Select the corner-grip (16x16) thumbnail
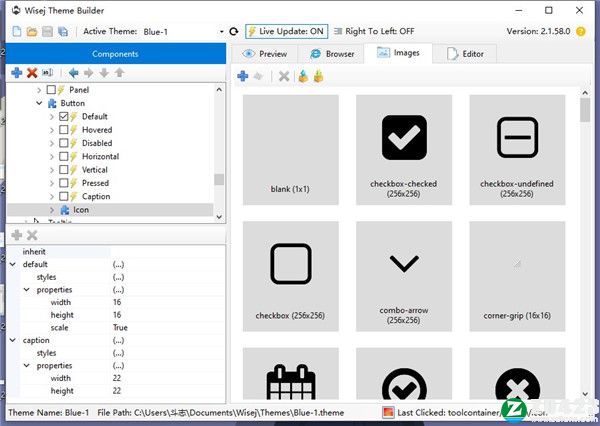 click(x=517, y=276)
